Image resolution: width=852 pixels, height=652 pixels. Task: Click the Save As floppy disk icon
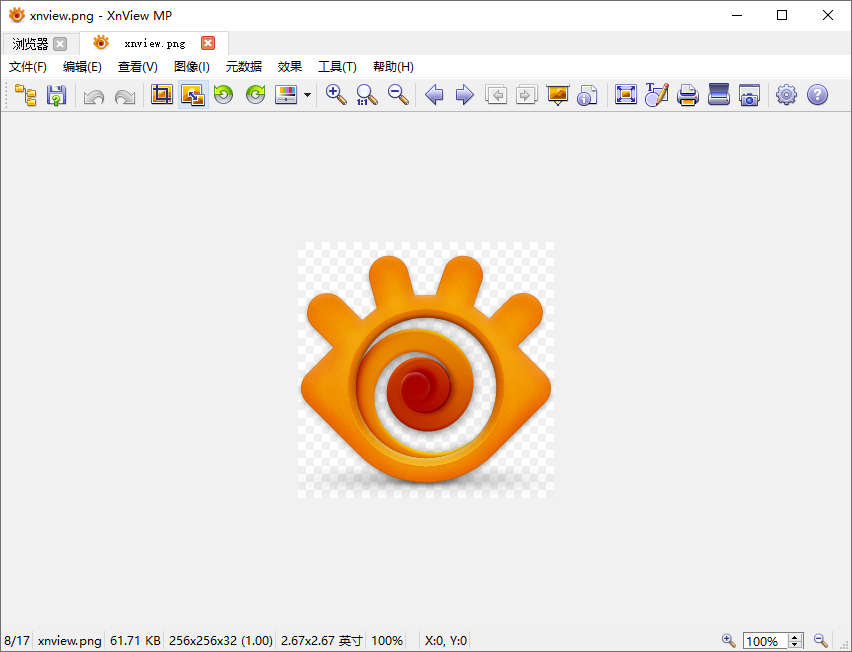pos(57,95)
